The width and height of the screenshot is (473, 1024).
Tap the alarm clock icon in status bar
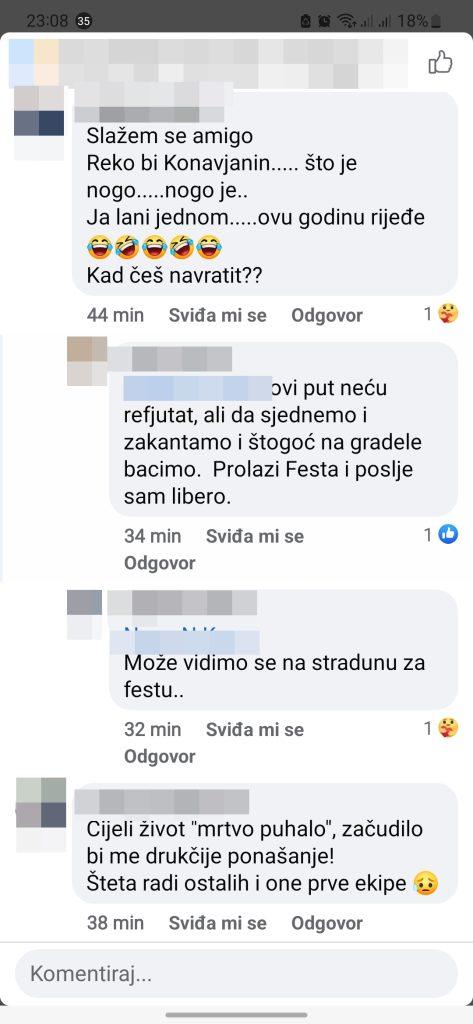324,21
